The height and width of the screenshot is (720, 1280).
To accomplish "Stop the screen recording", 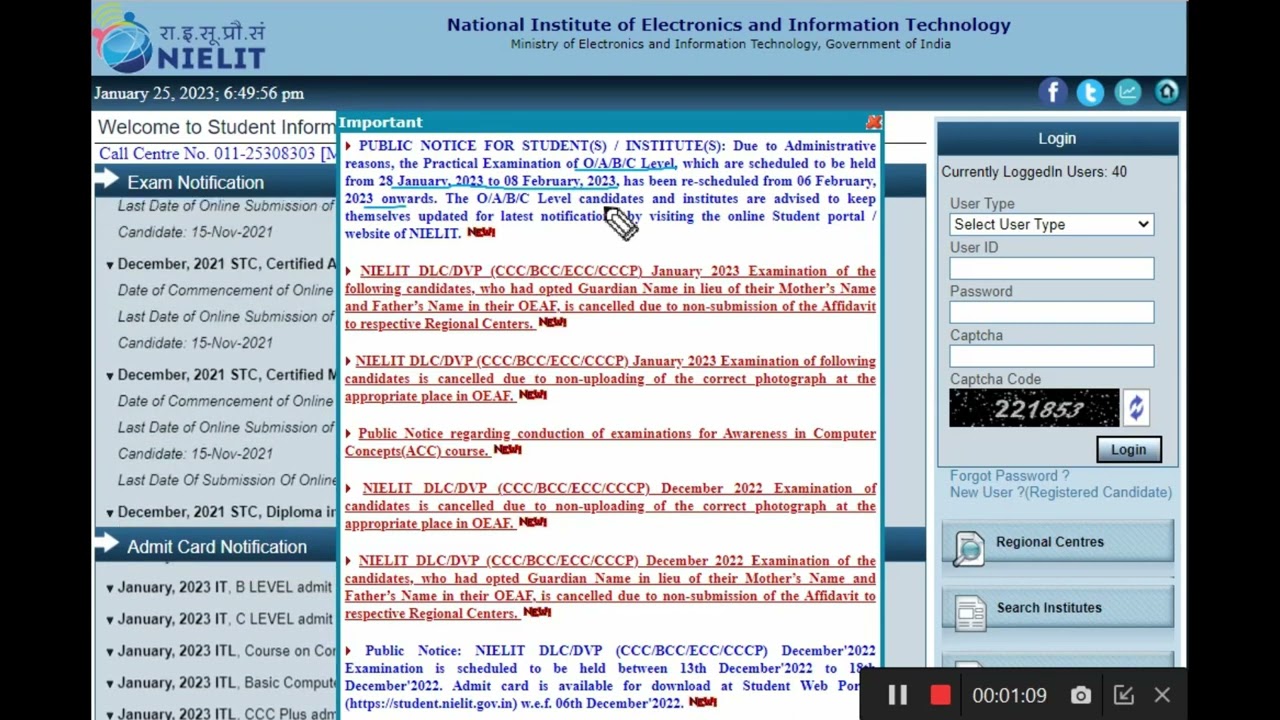I will (940, 695).
